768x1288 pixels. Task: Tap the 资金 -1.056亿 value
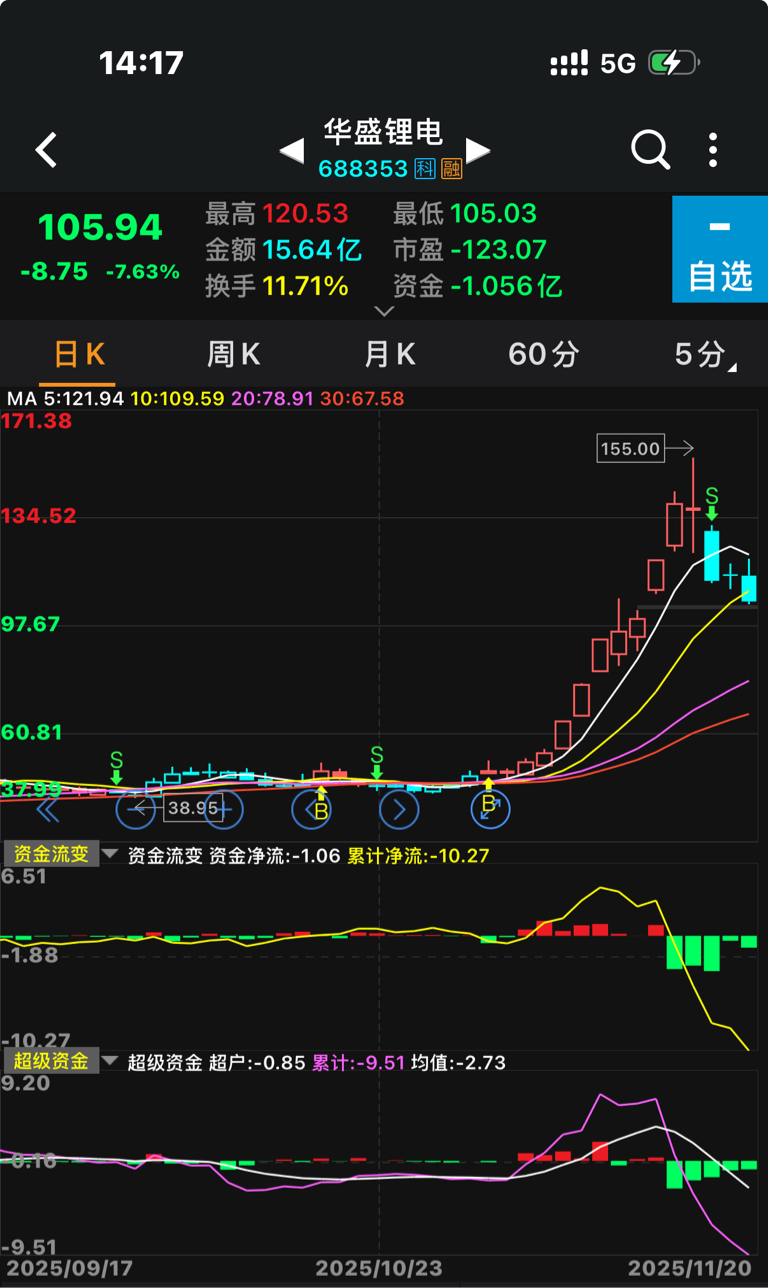click(506, 286)
